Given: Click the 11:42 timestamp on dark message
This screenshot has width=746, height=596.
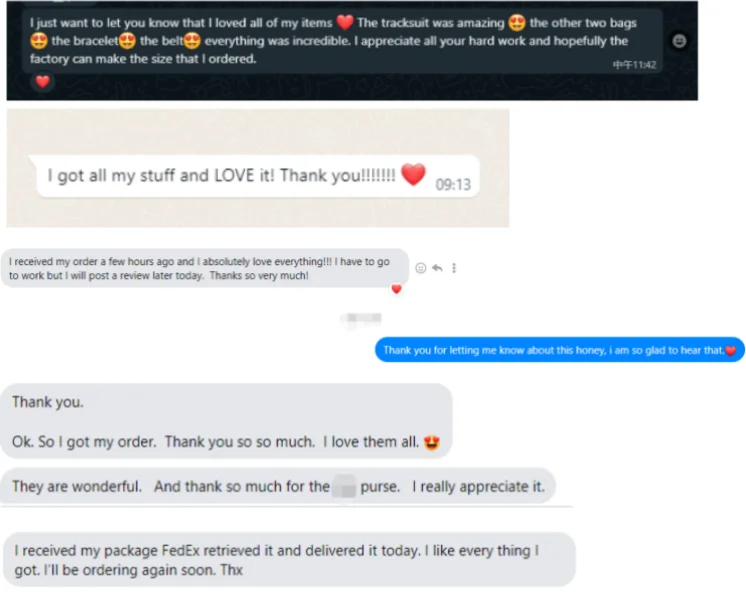Looking at the screenshot, I should coord(634,64).
